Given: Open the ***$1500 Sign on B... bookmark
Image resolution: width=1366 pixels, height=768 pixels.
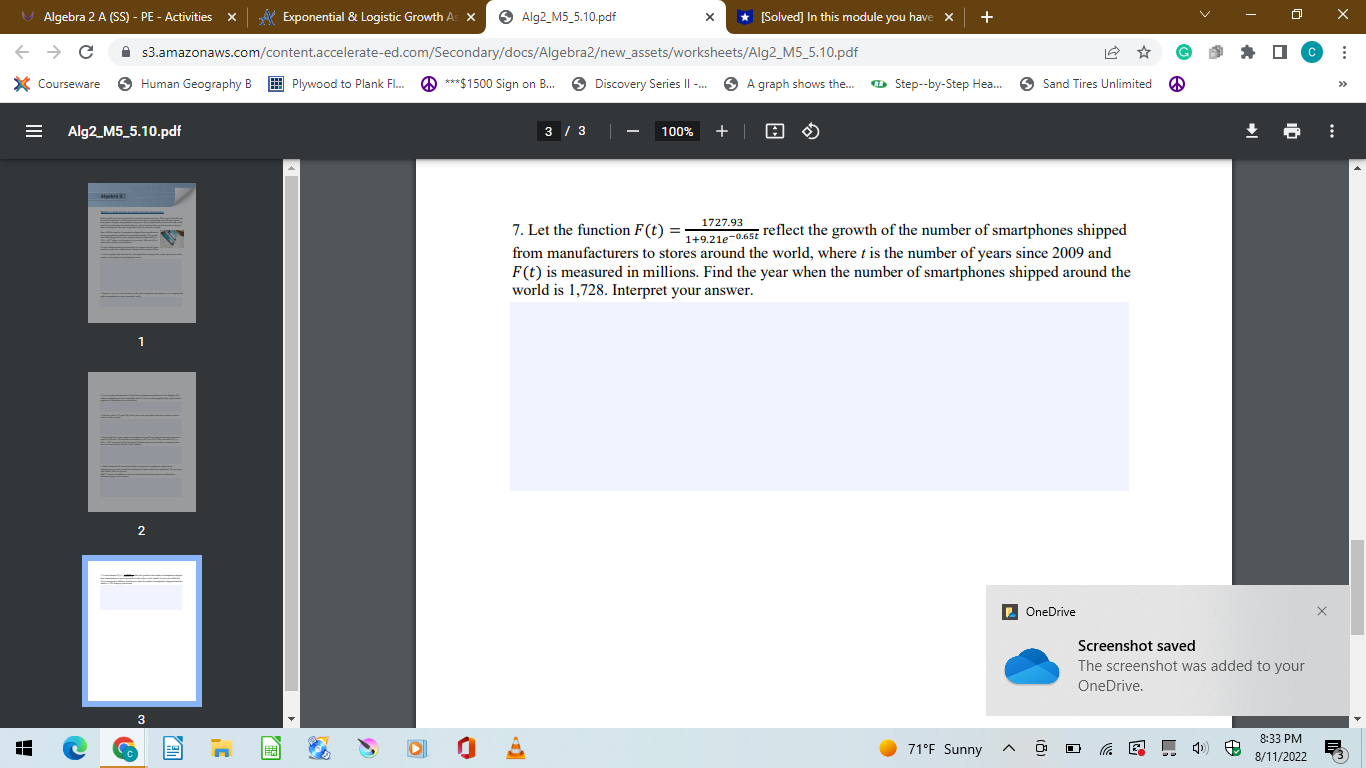Looking at the screenshot, I should coord(489,84).
